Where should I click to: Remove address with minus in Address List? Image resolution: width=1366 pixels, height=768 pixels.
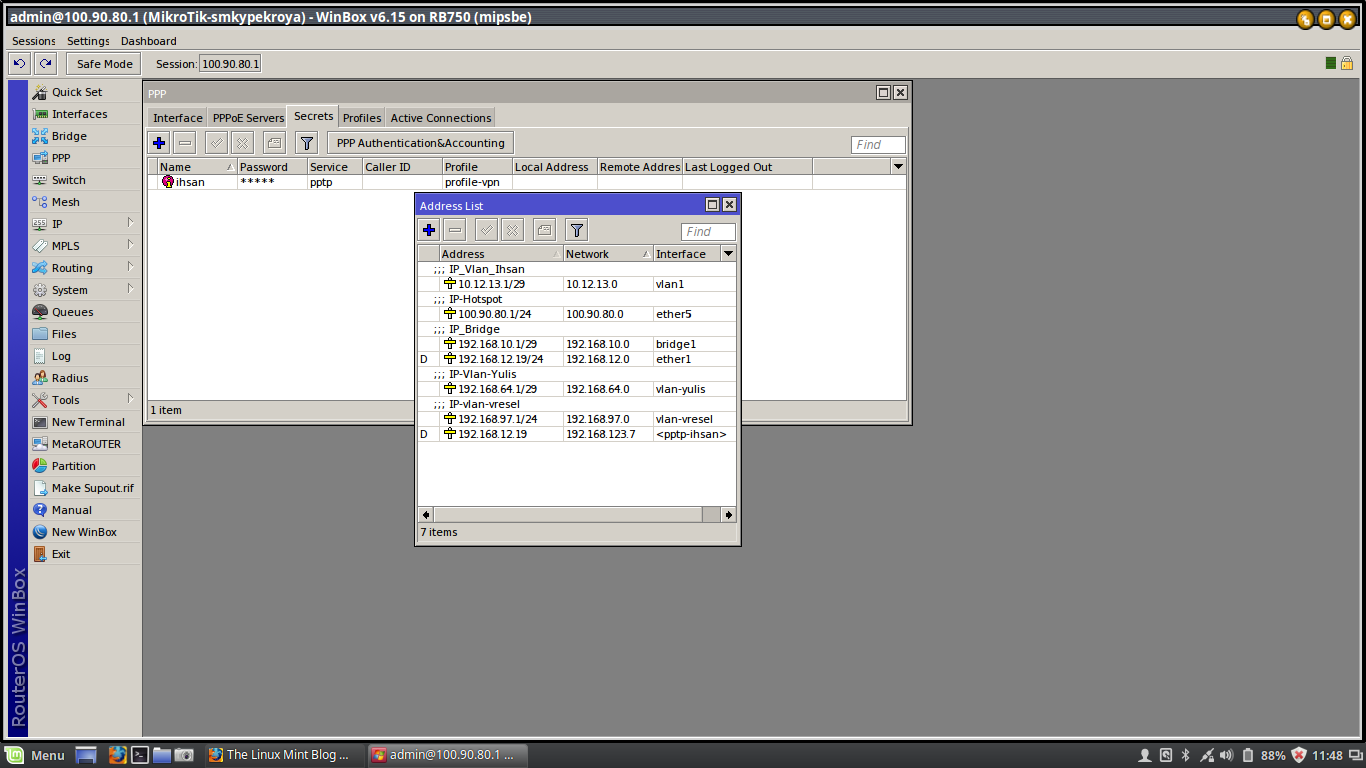[x=455, y=230]
